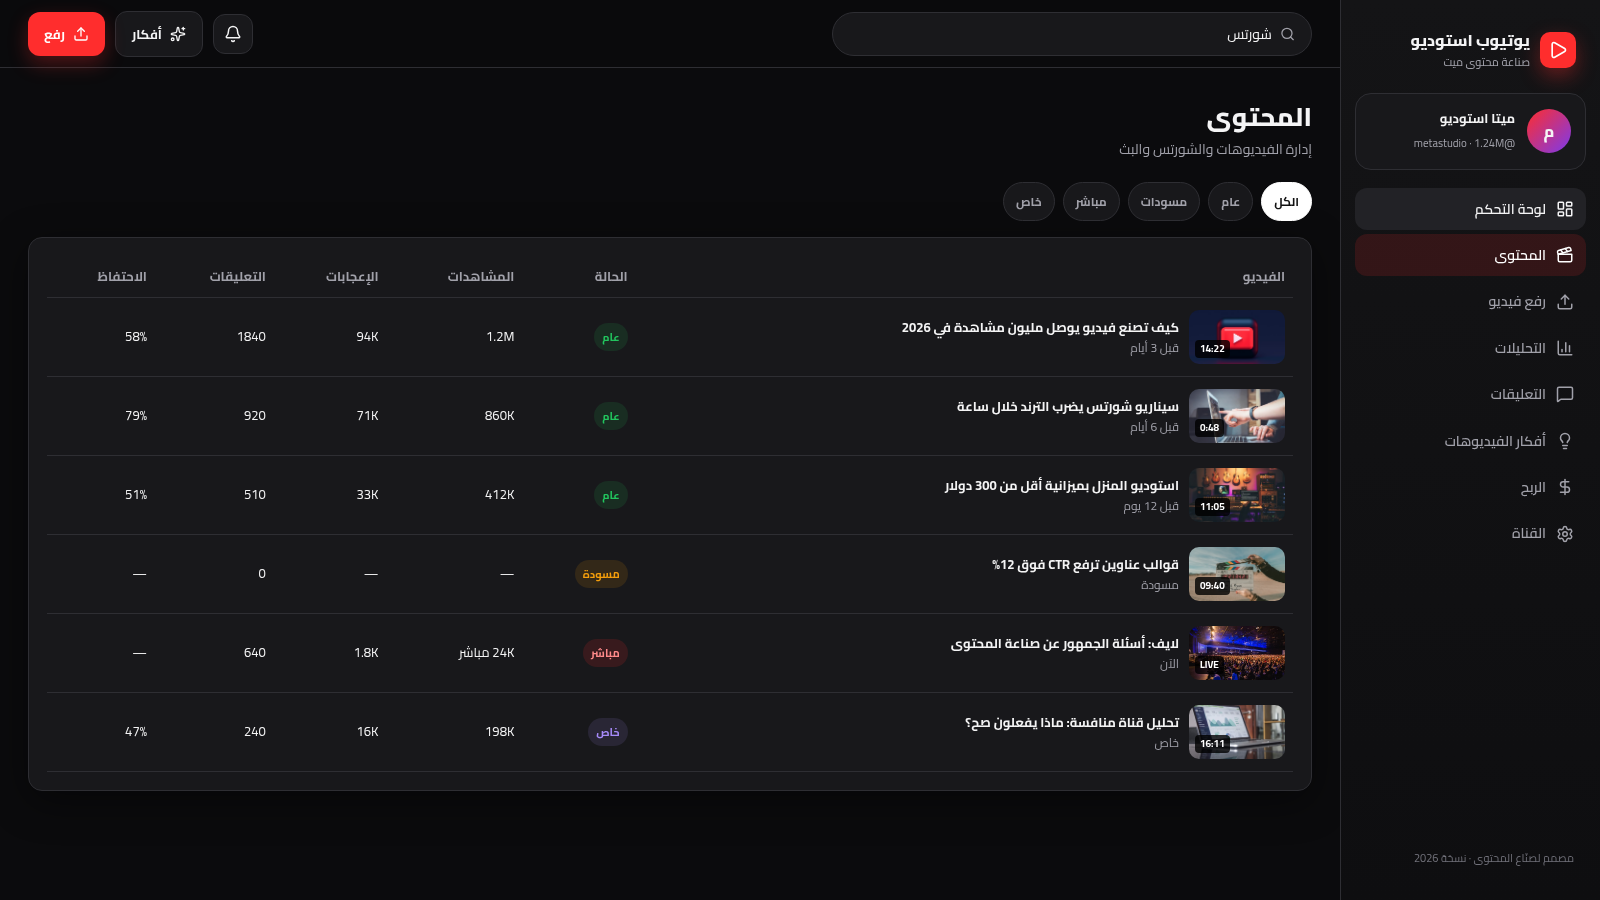Open title تحليل قناة منافسة
The width and height of the screenshot is (1600, 900).
1072,723
